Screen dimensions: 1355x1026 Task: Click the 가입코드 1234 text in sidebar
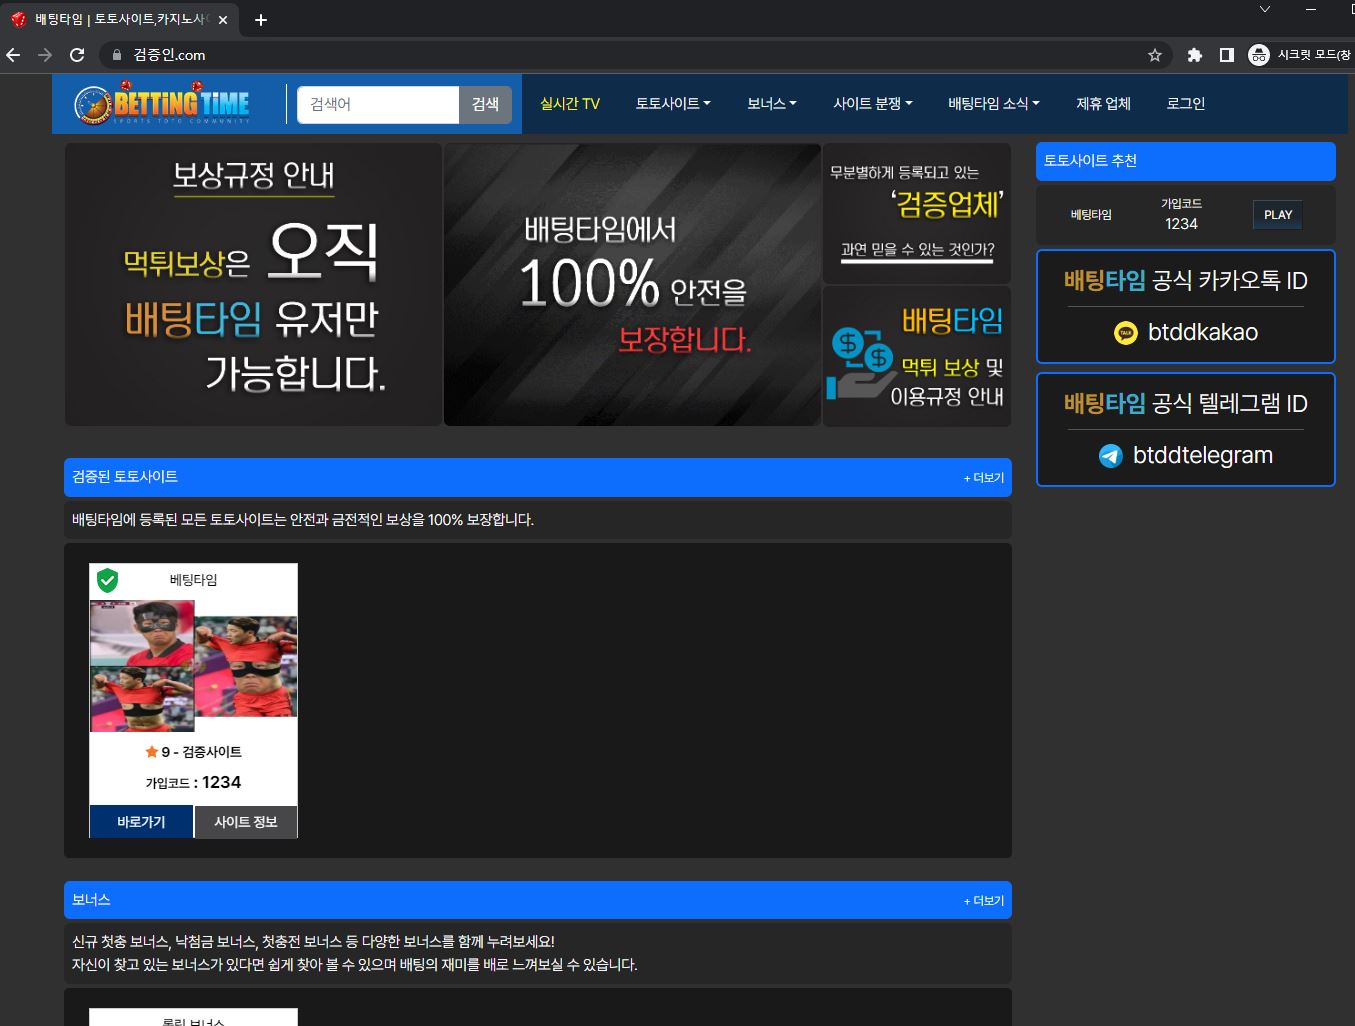point(1181,214)
